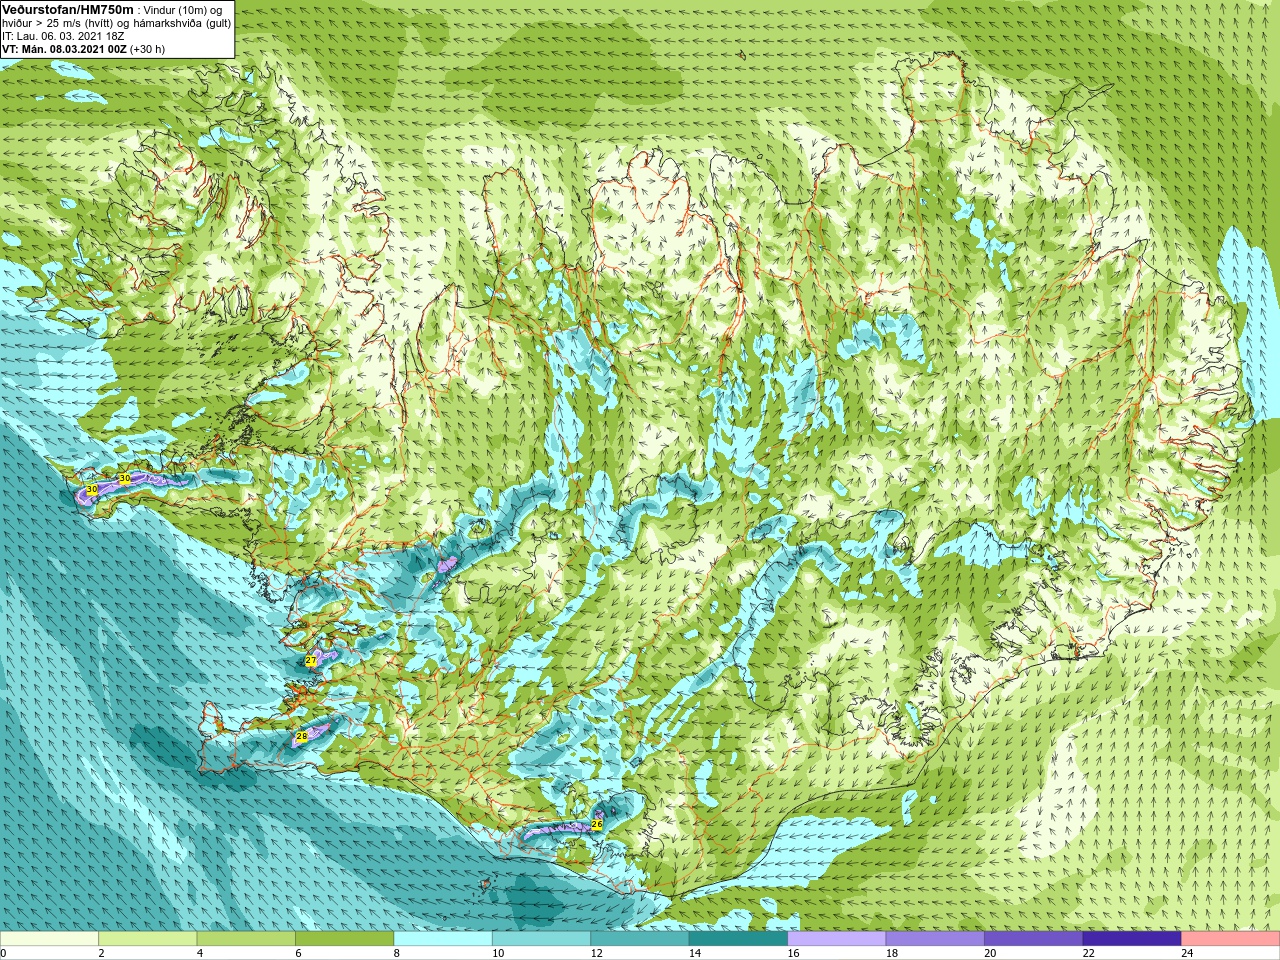
Task: Click the legend tick label 20
Action: (x=991, y=953)
